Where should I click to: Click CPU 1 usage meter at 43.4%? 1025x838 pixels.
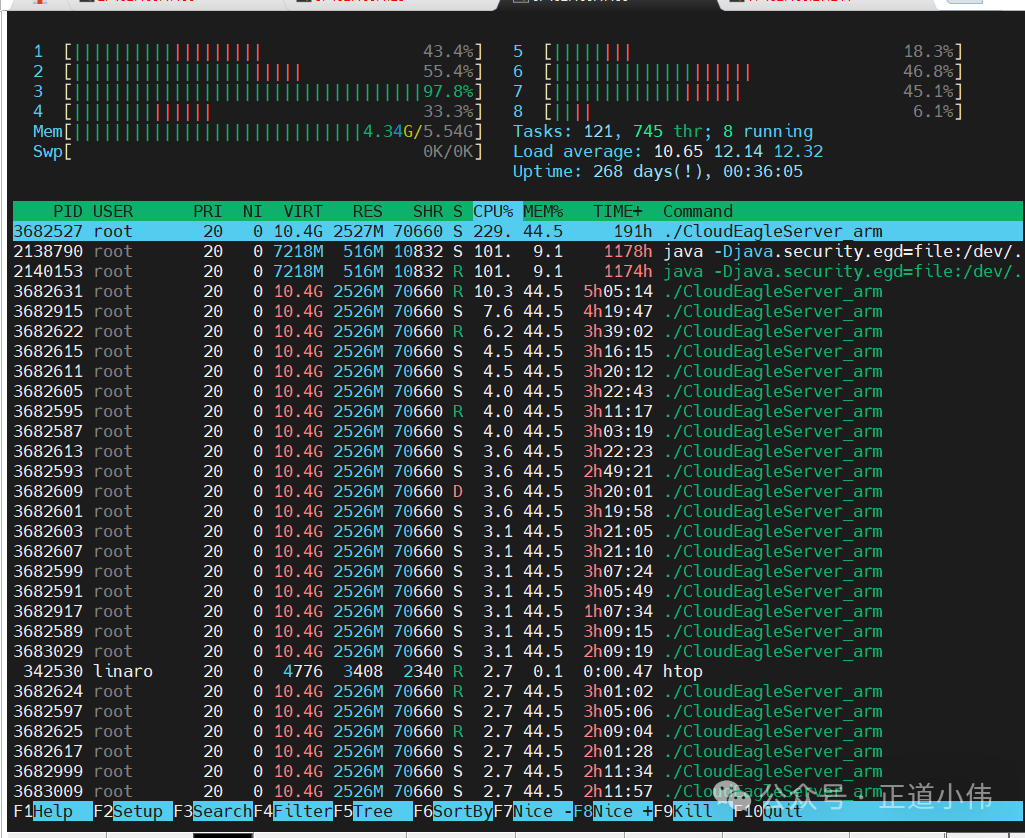(258, 51)
